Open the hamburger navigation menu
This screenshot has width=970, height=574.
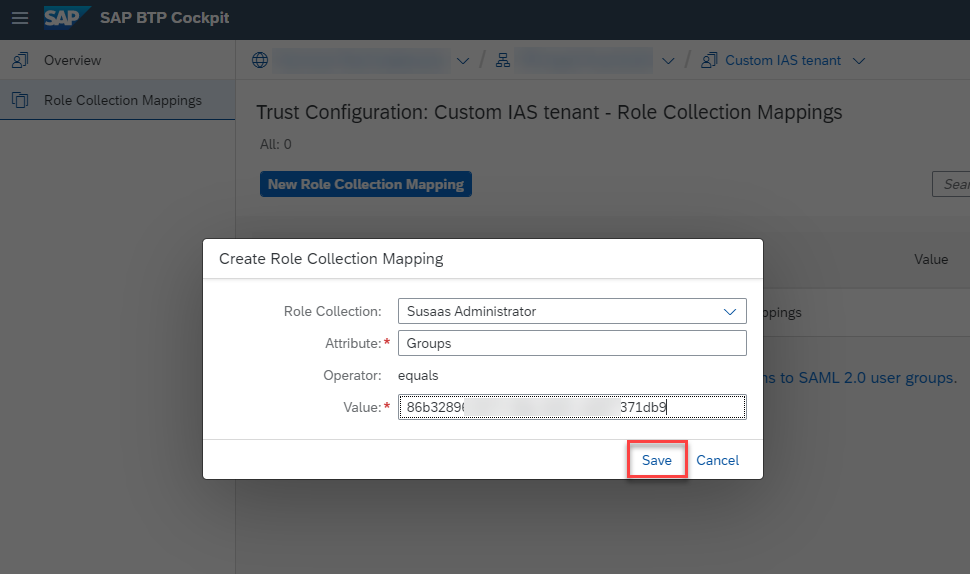click(20, 18)
